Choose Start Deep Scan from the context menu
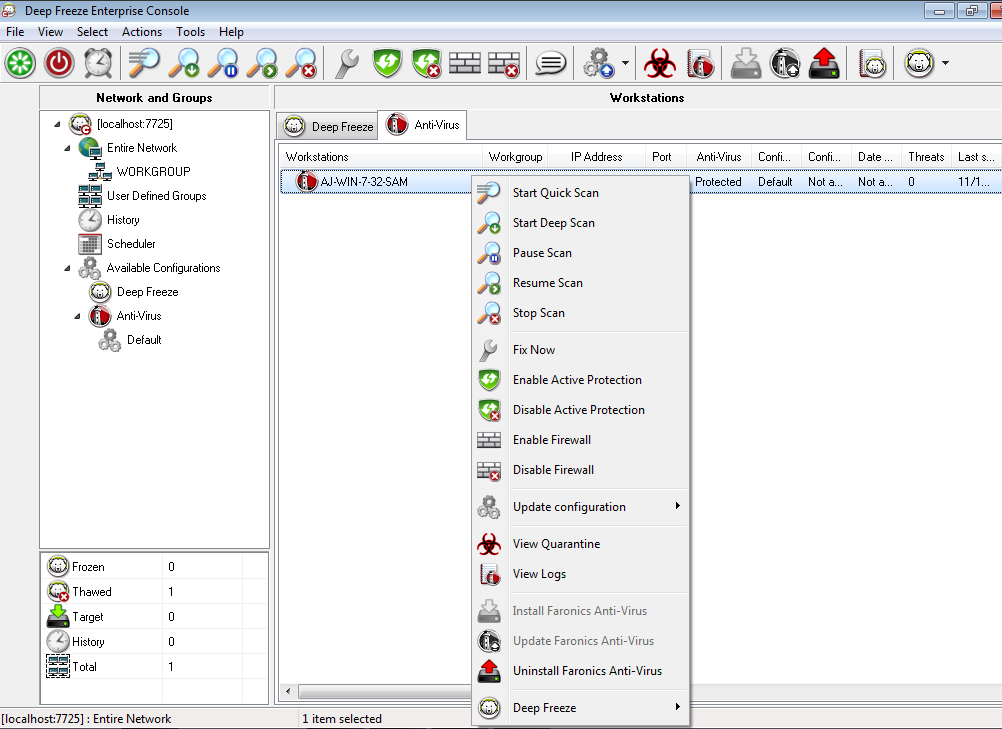The width and height of the screenshot is (1002, 729). click(x=581, y=223)
